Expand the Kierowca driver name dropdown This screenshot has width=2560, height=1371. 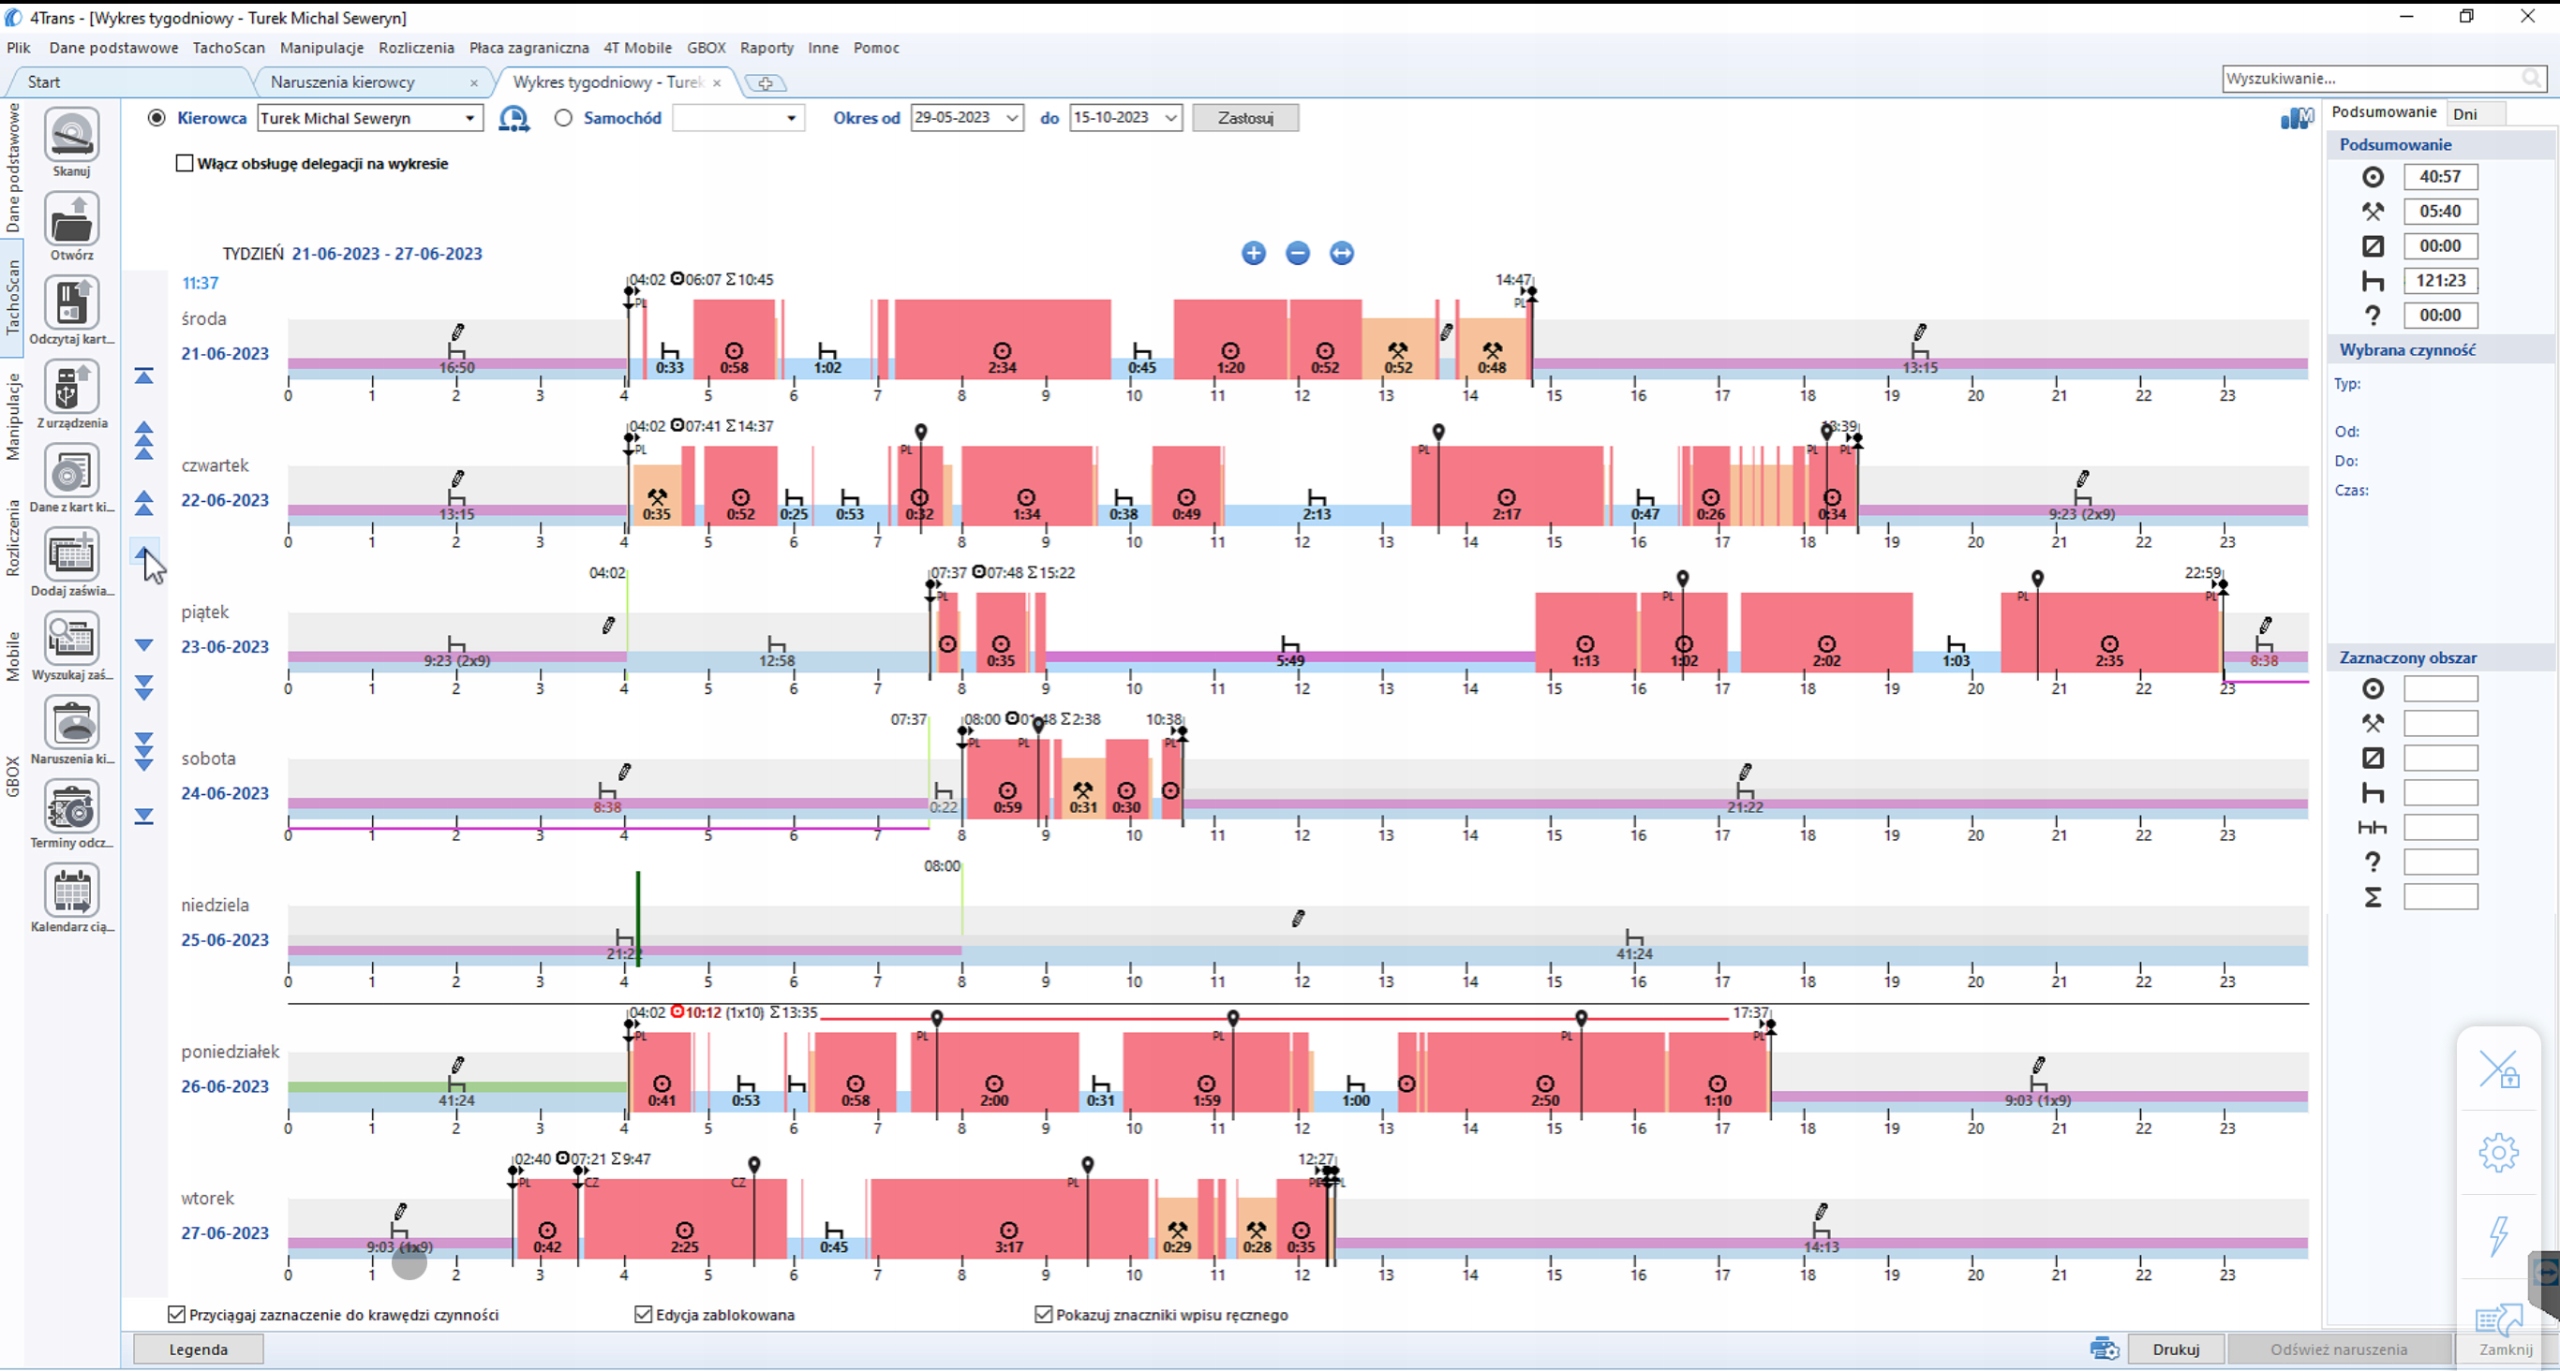(469, 118)
